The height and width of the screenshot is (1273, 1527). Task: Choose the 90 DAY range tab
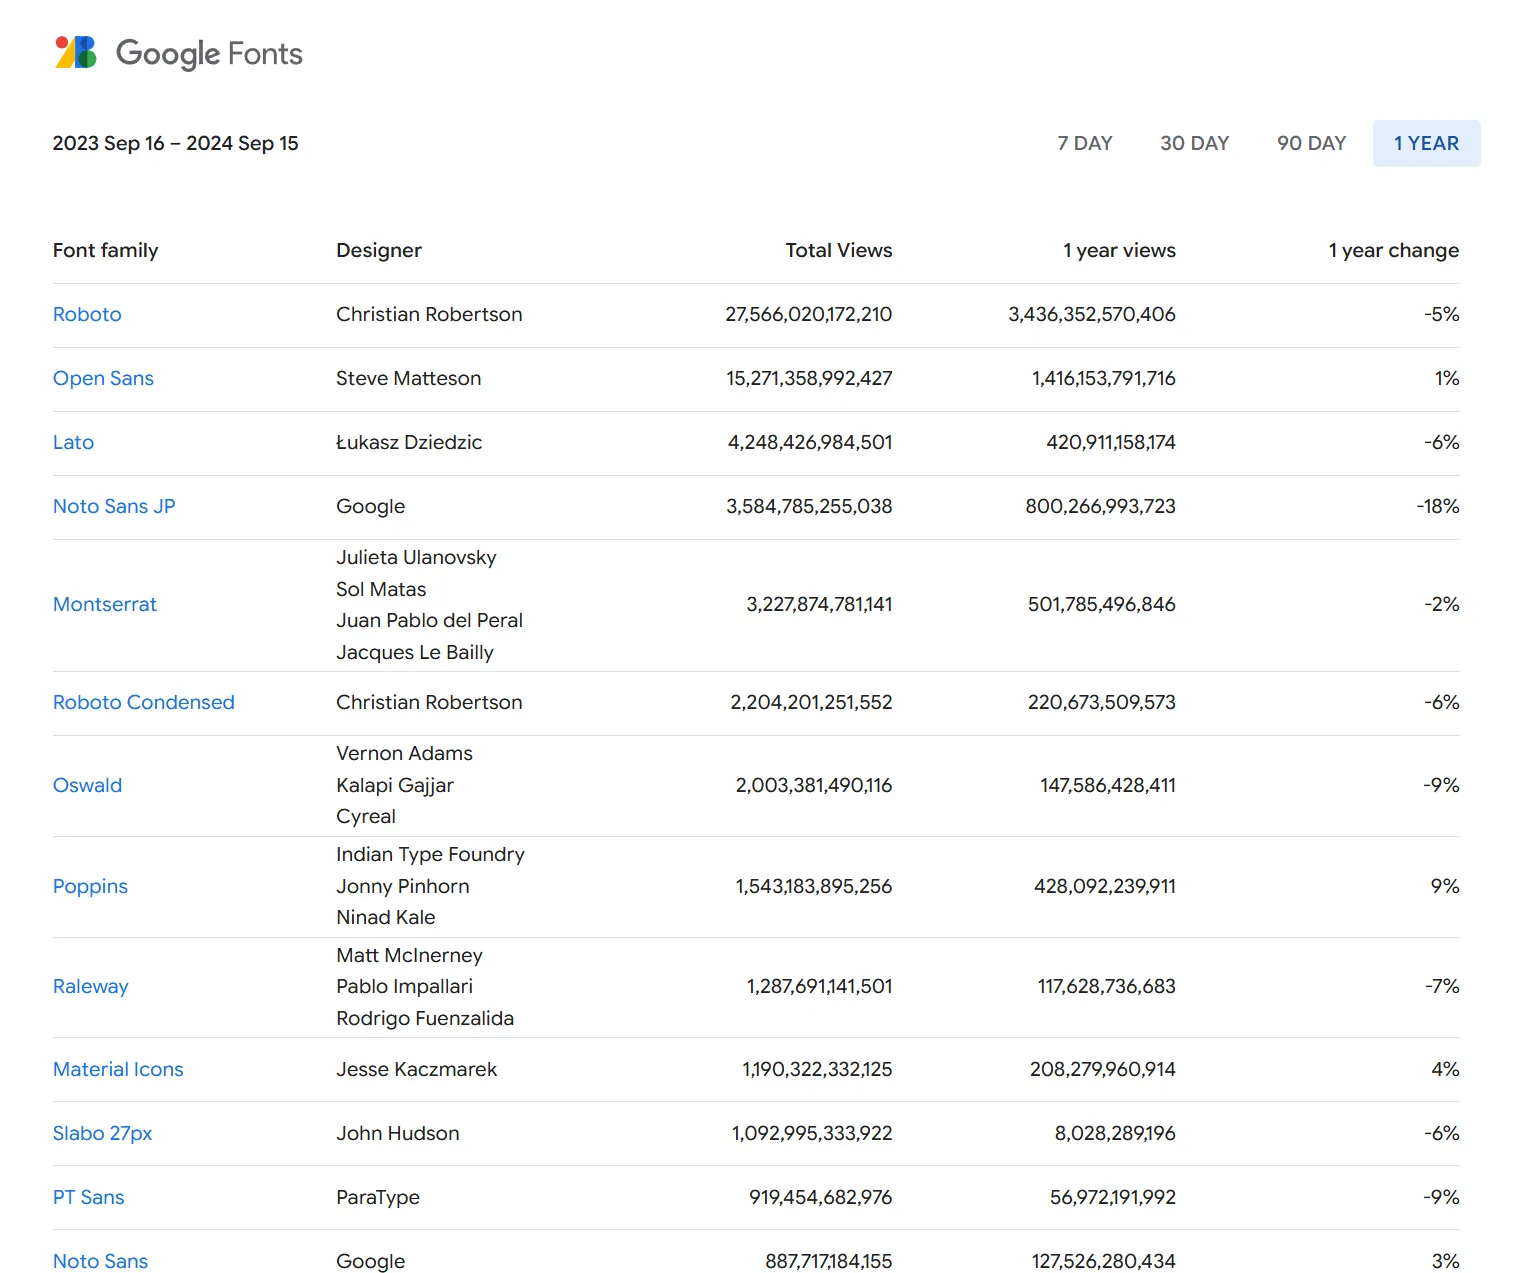point(1311,143)
